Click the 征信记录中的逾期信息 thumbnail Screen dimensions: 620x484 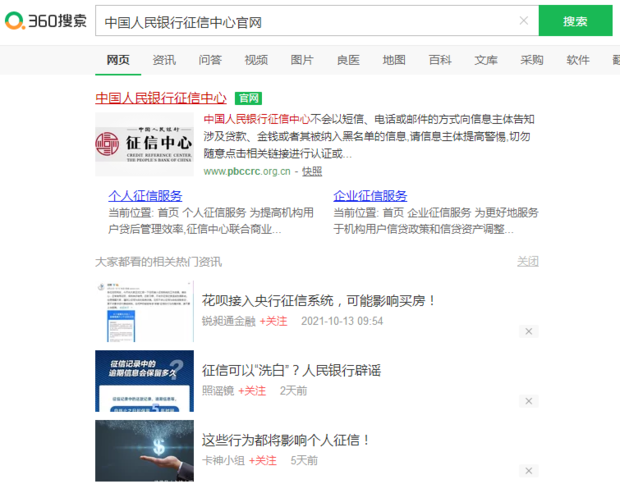[144, 381]
